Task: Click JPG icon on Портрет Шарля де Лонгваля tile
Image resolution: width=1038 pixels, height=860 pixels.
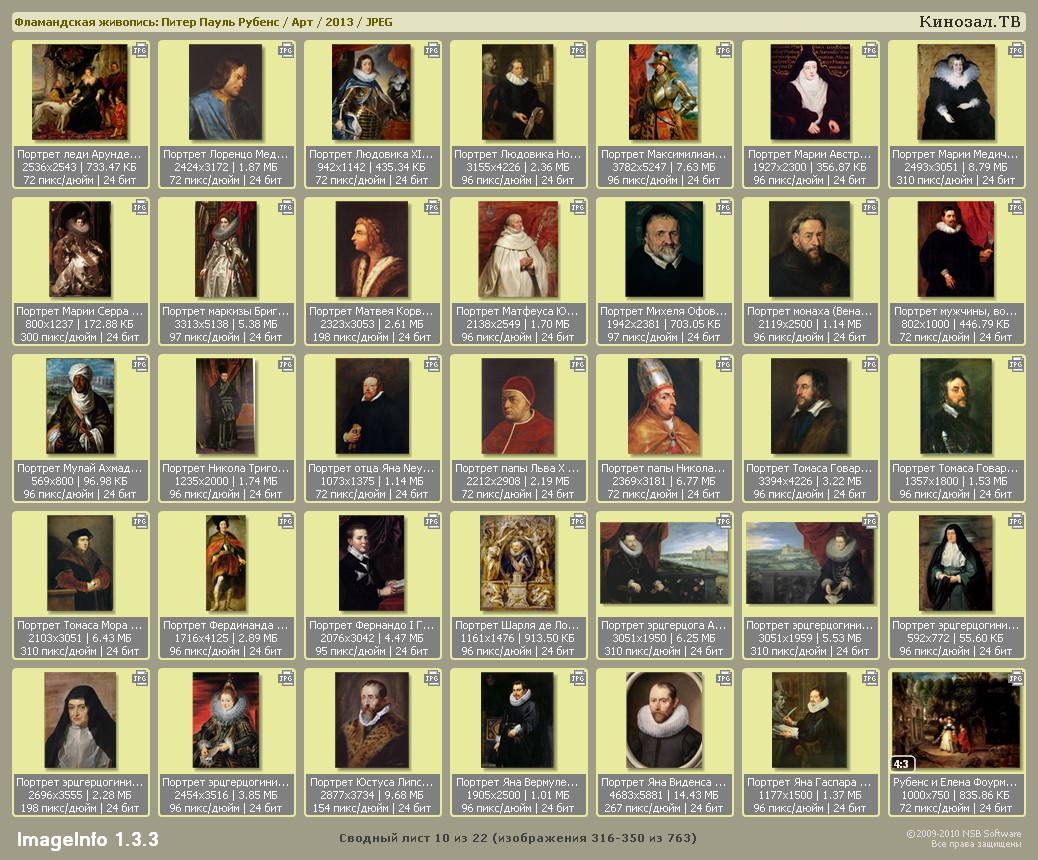Action: [577, 521]
